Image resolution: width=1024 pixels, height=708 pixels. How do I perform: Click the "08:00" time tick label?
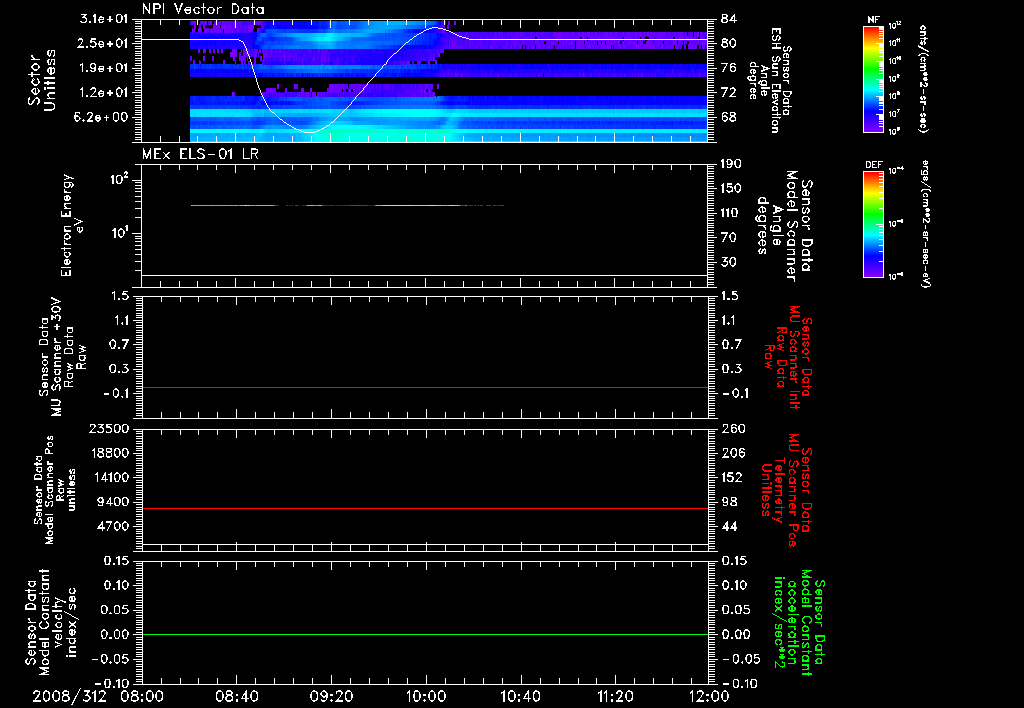(142, 696)
